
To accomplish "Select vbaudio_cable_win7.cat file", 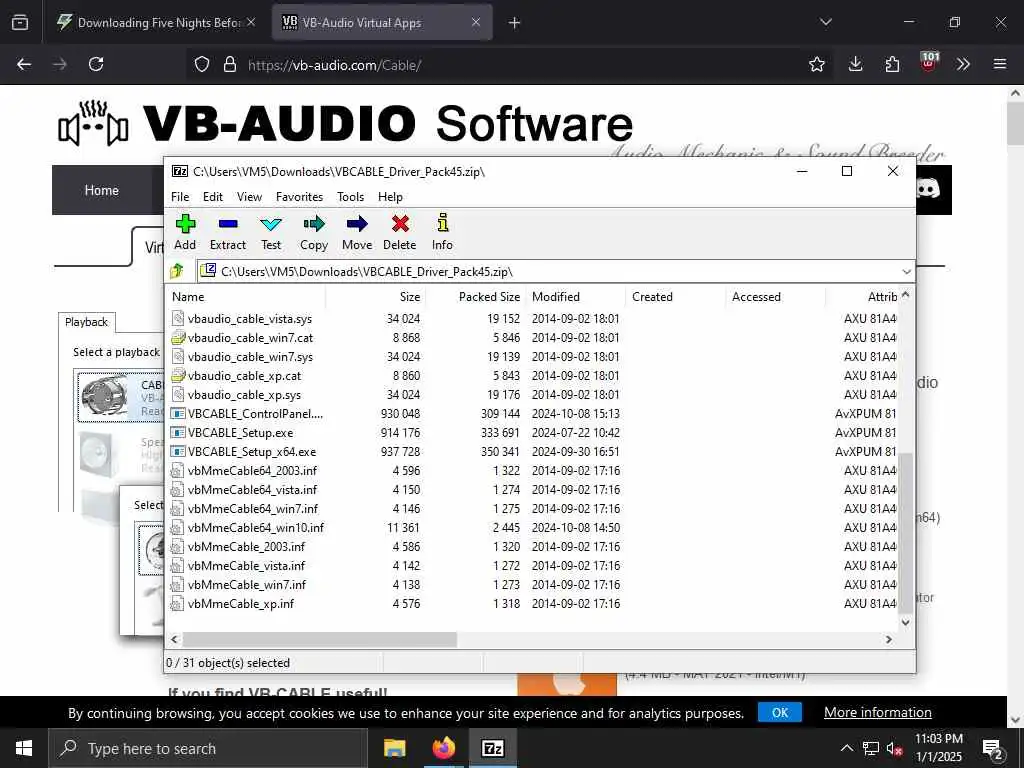I will [251, 338].
